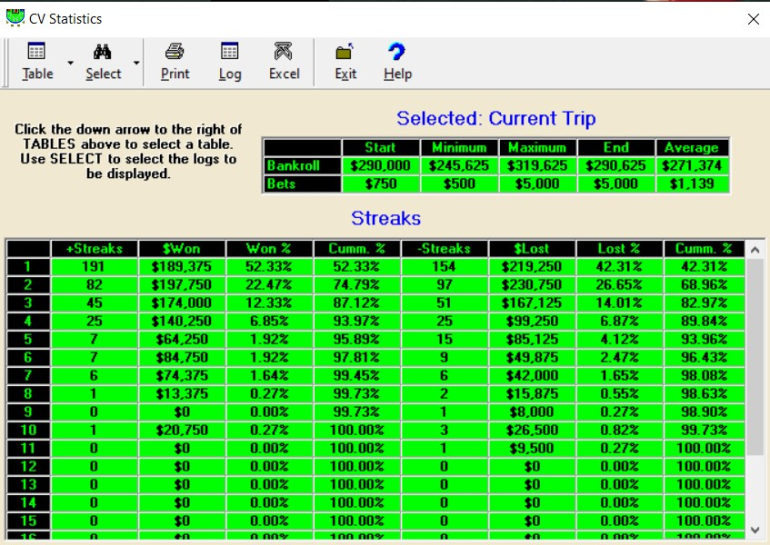770x545 pixels.
Task: Select the $Won column header
Action: coord(181,248)
